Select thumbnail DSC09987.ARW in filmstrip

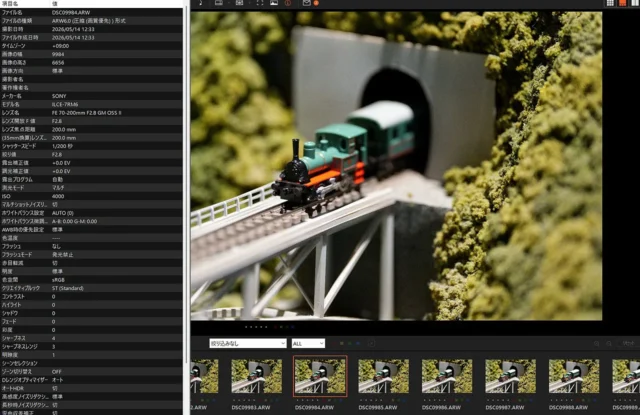pos(510,376)
